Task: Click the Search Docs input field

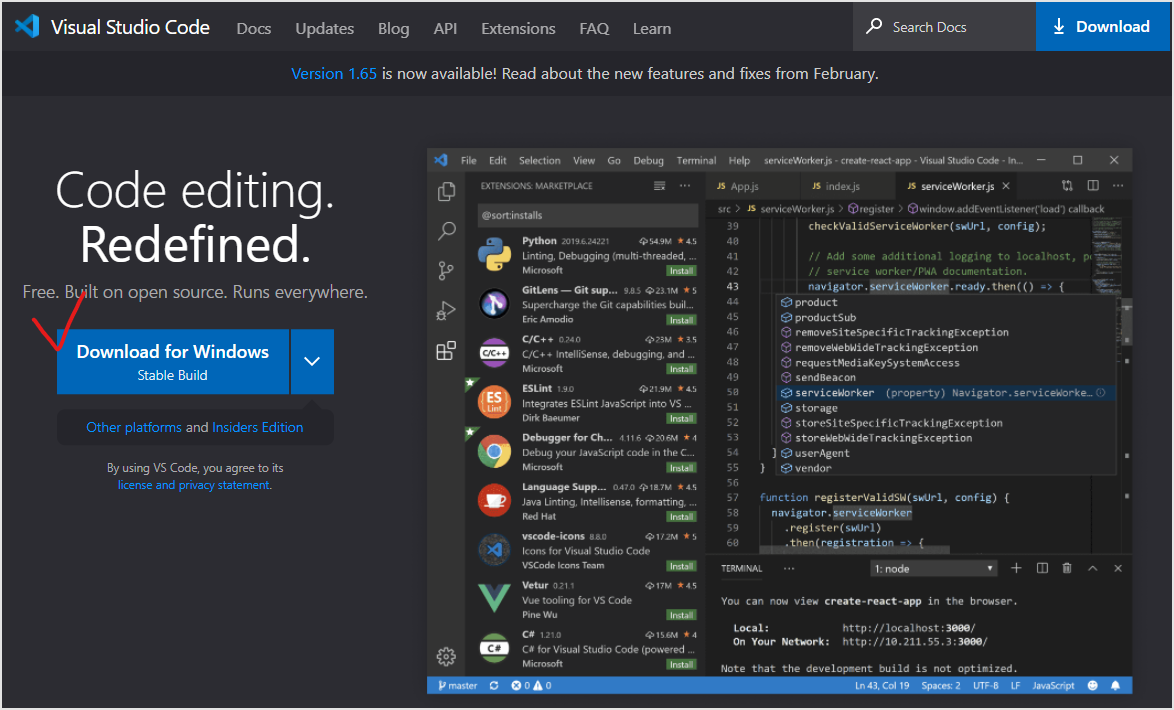Action: pyautogui.click(x=944, y=26)
